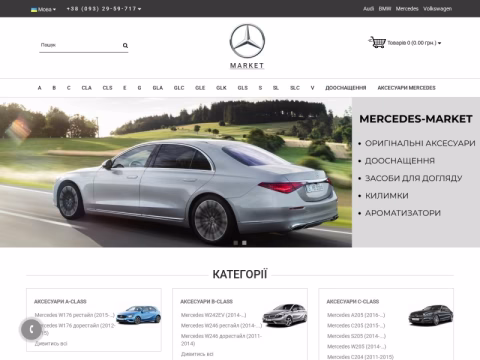Open Mercedes A205 (2016-...) link
Viewport: 480px width, 360px height.
coord(356,315)
